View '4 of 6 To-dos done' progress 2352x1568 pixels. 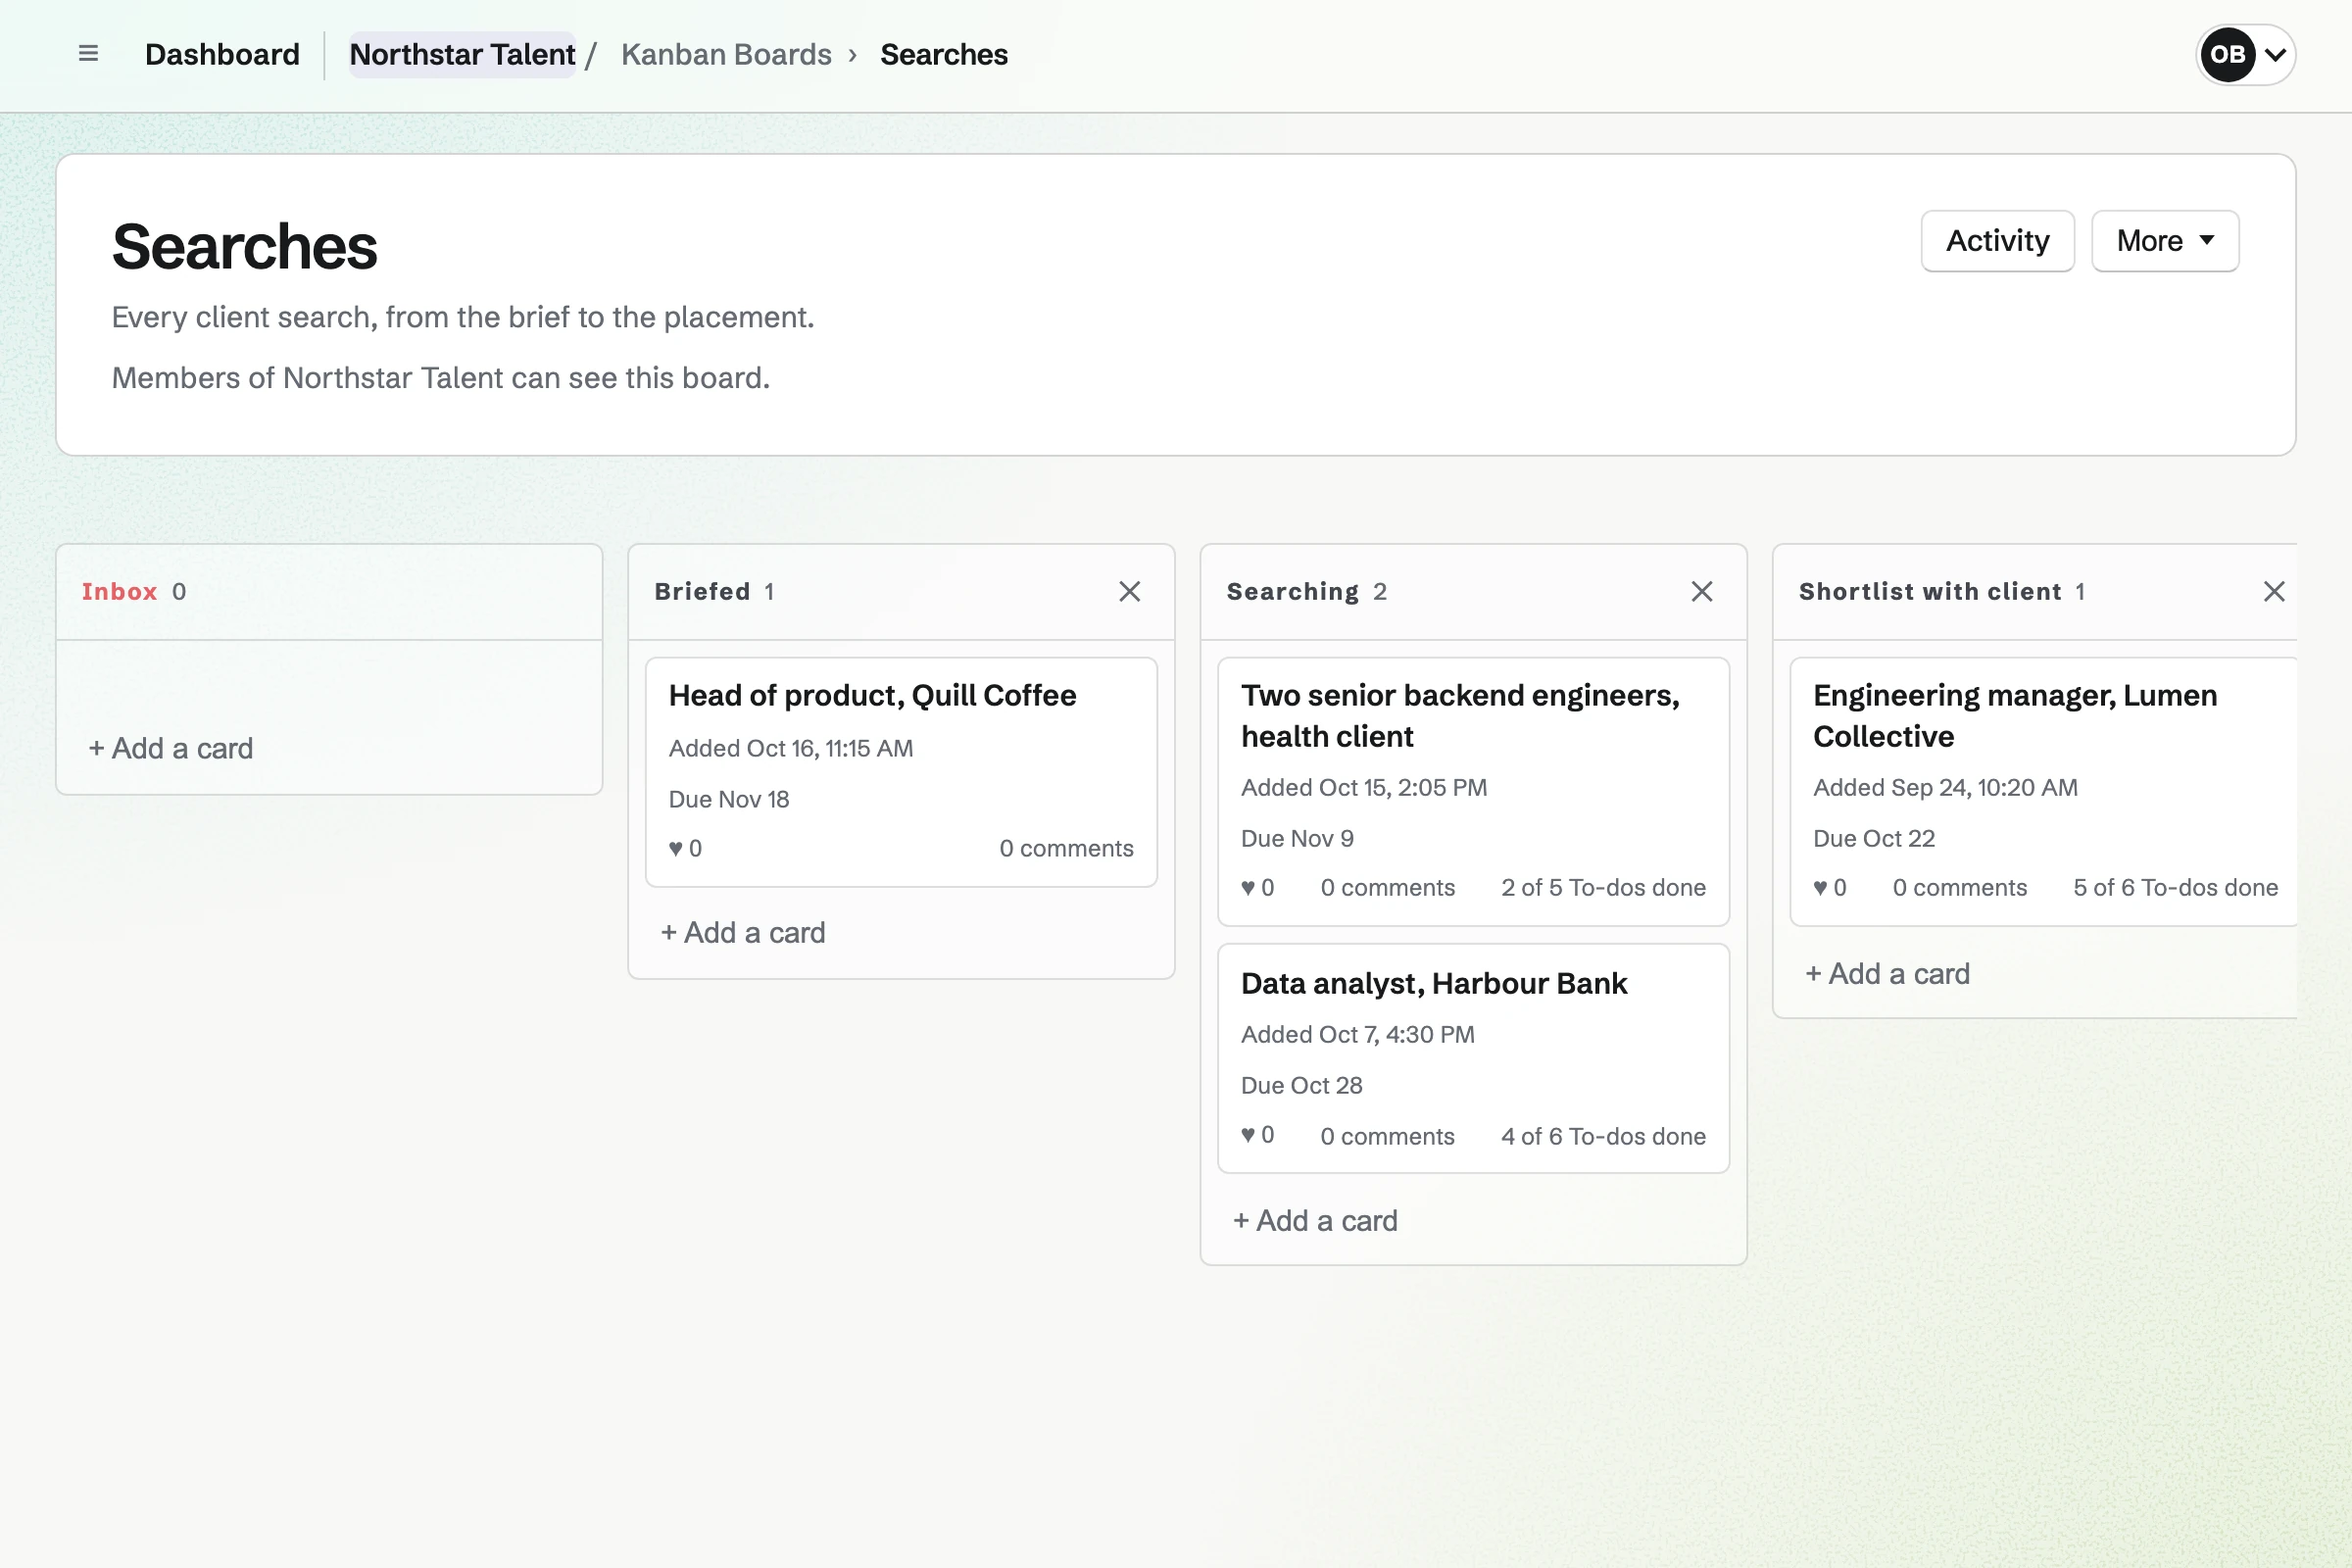coord(1603,1136)
